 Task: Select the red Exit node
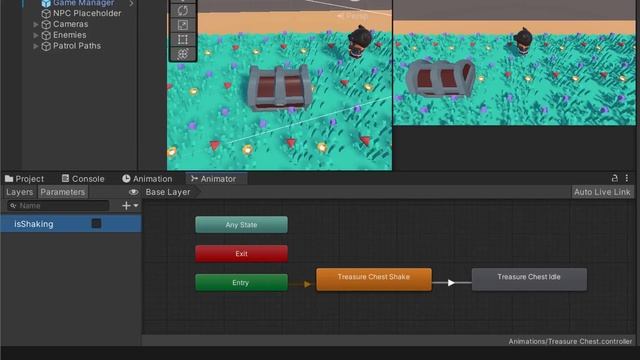click(x=241, y=253)
